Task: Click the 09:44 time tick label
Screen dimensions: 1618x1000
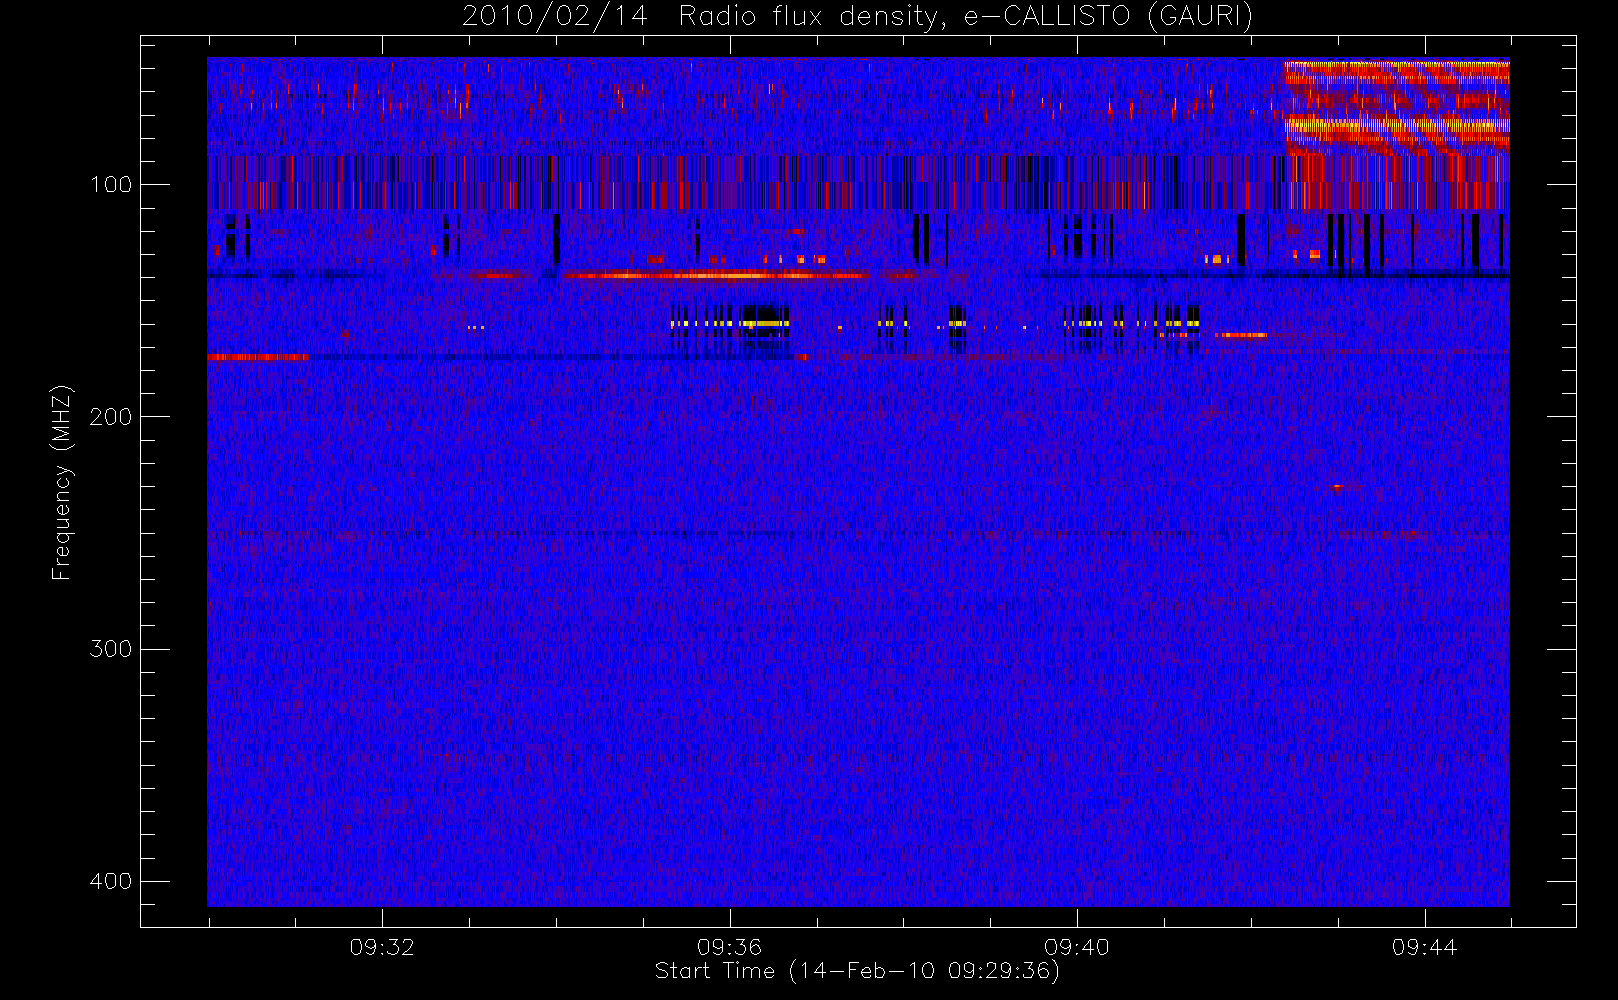Action: point(1424,947)
